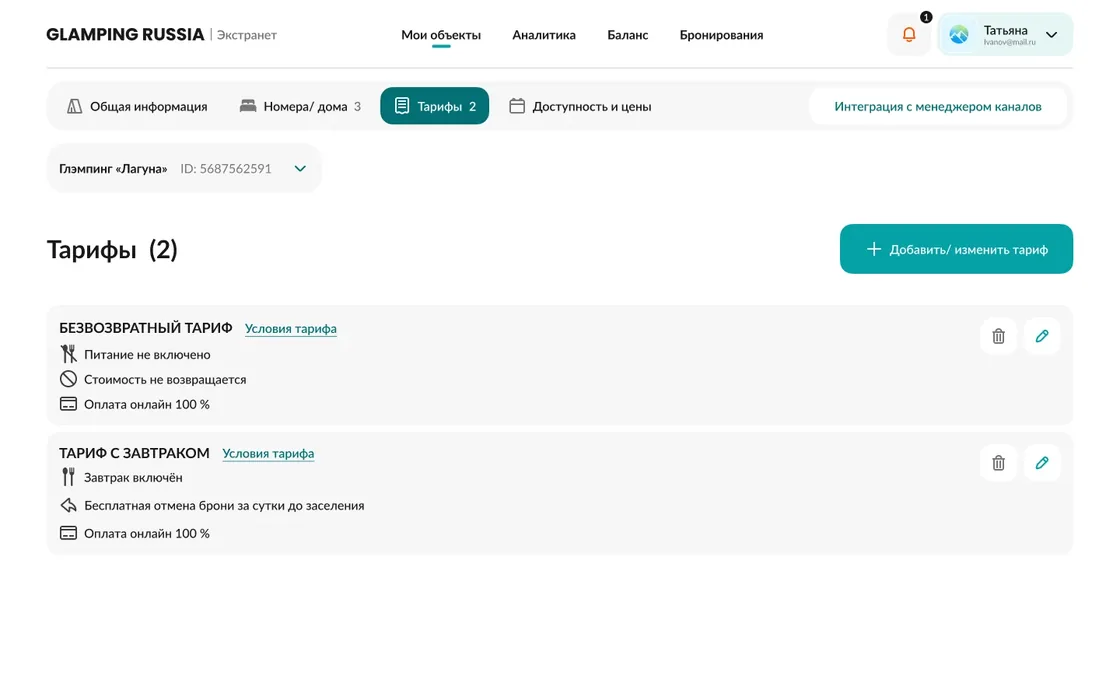Click the cutlery icon beside Завтрак включён
This screenshot has height=700, width=1120.
[x=69, y=476]
